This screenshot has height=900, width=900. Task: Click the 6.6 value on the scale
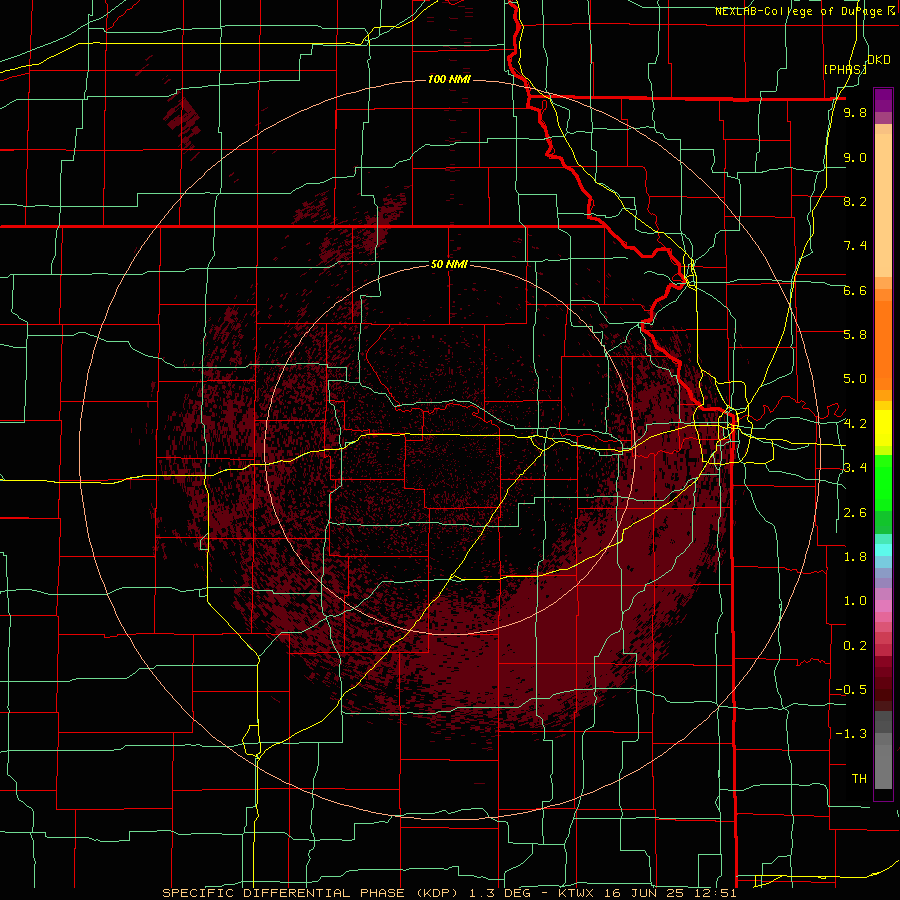pyautogui.click(x=855, y=290)
